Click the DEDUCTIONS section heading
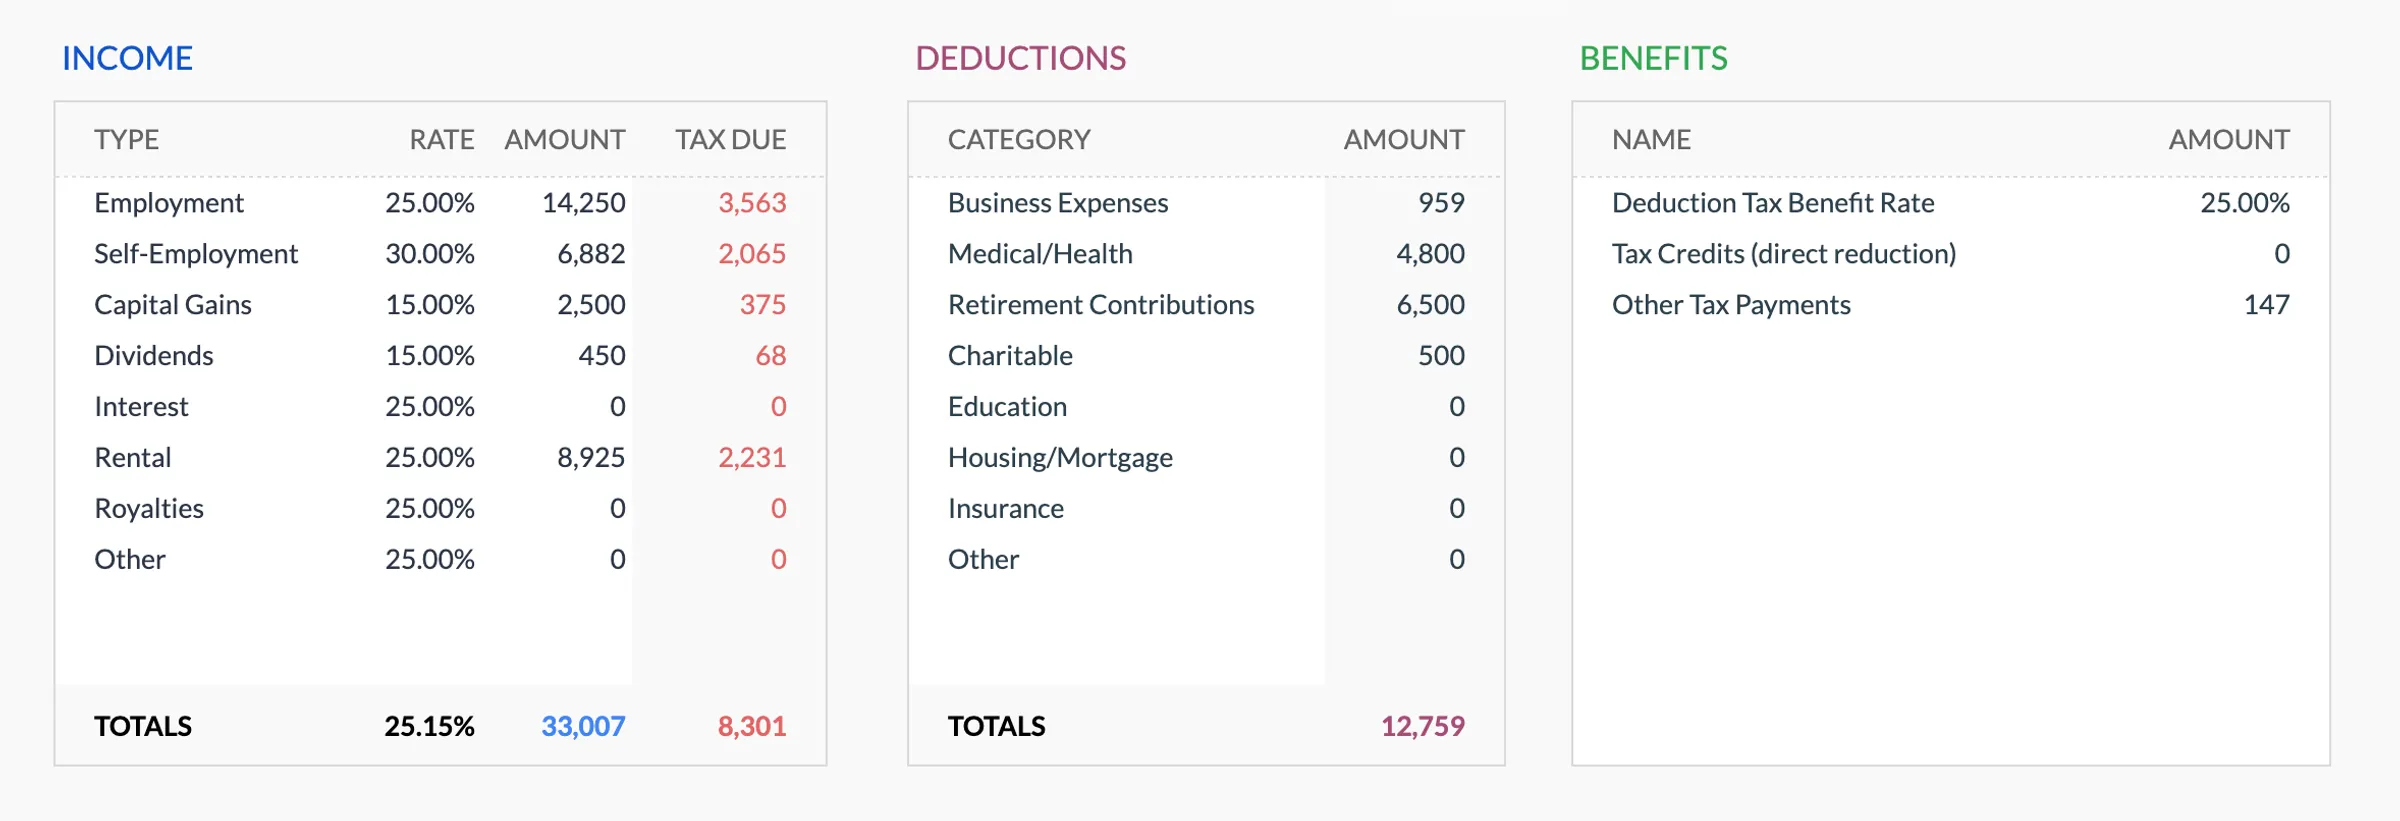This screenshot has width=2400, height=821. (x=1020, y=58)
